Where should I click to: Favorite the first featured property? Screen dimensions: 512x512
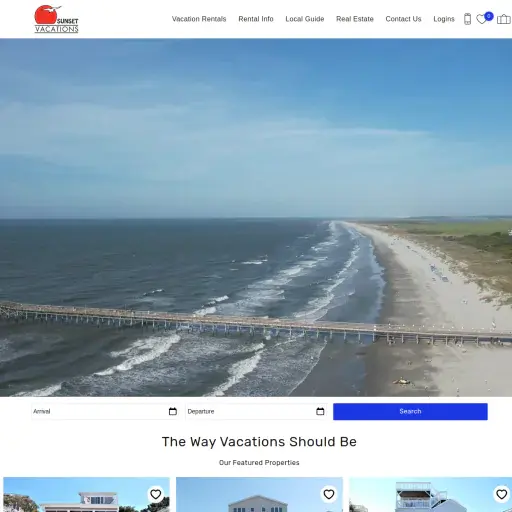pyautogui.click(x=156, y=494)
